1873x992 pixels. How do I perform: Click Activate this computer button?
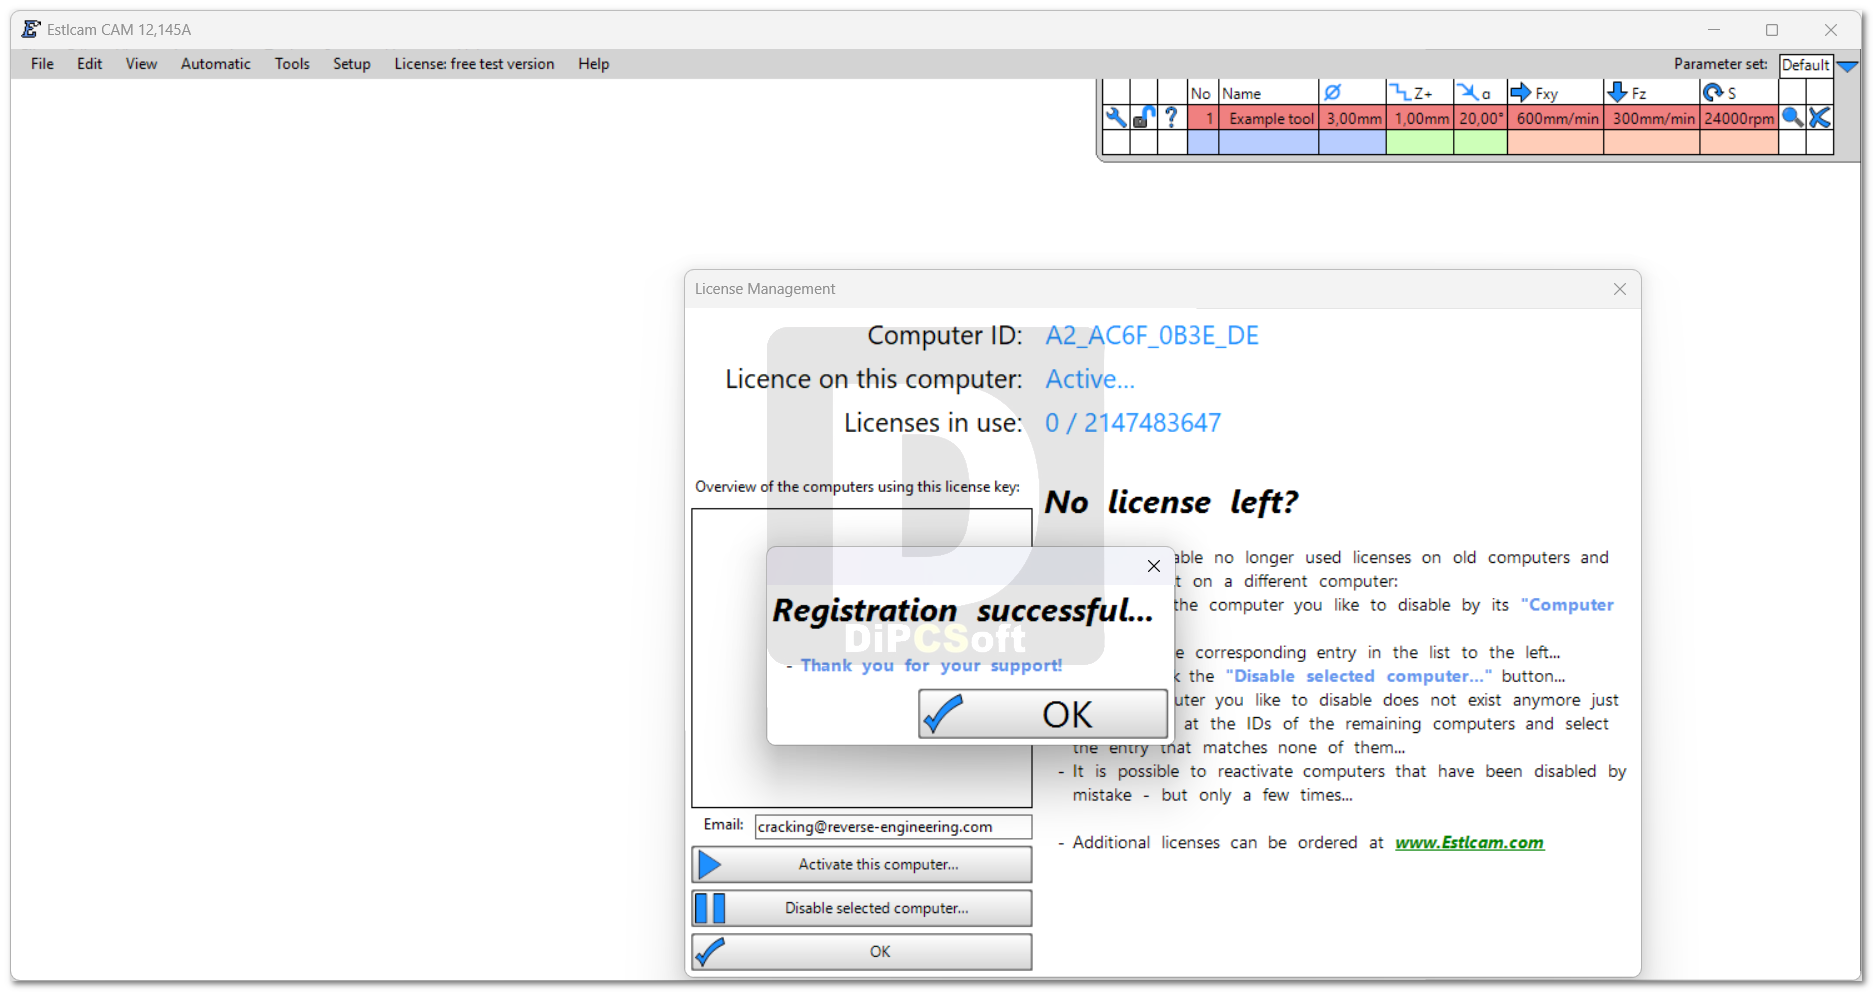click(x=861, y=864)
